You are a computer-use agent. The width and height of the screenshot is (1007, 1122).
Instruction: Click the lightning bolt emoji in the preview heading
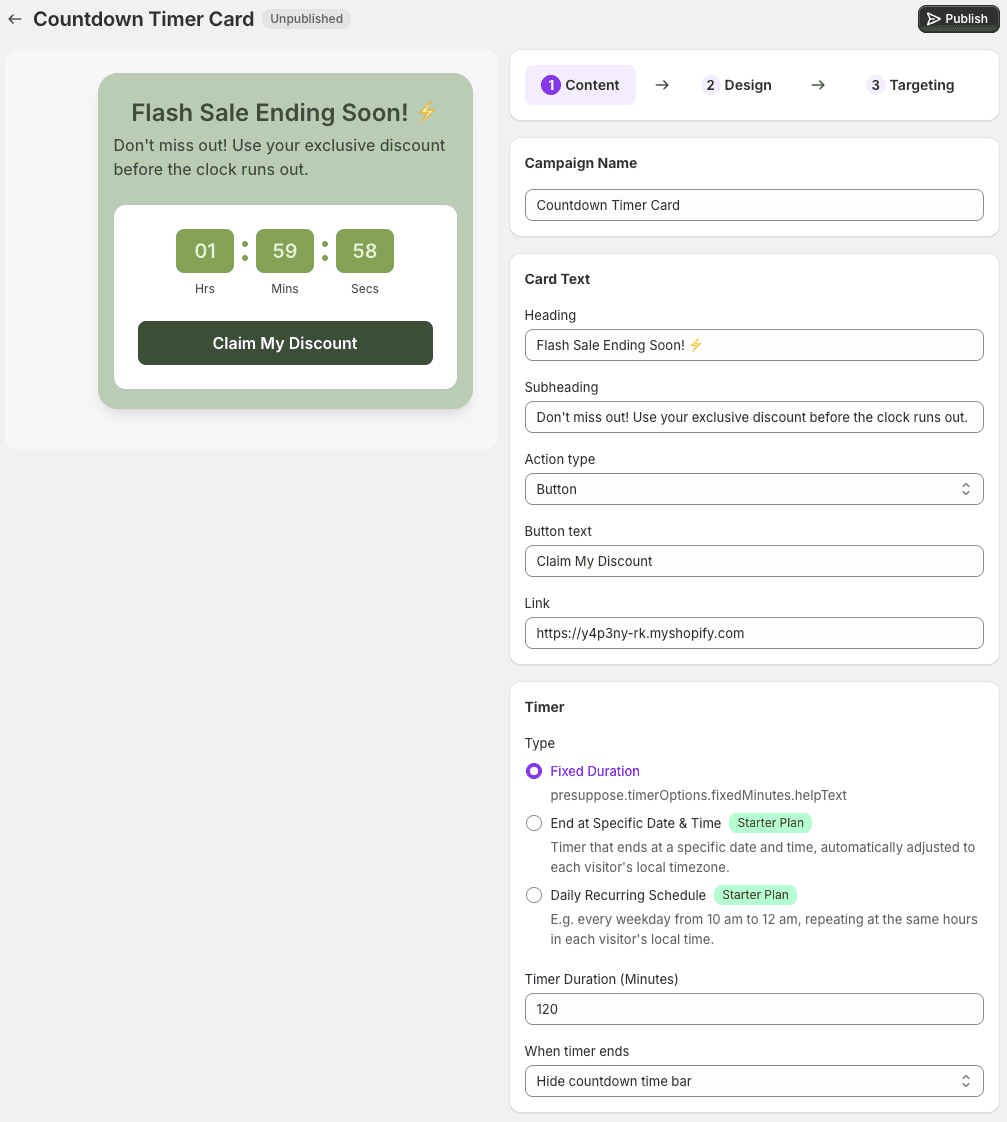coord(427,112)
